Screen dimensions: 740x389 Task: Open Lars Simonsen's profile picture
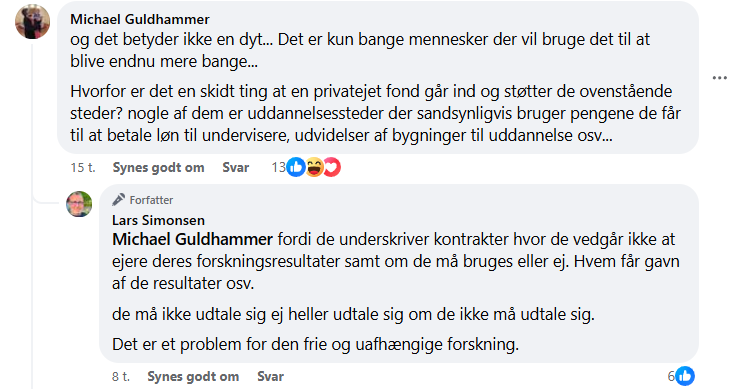[x=79, y=204]
